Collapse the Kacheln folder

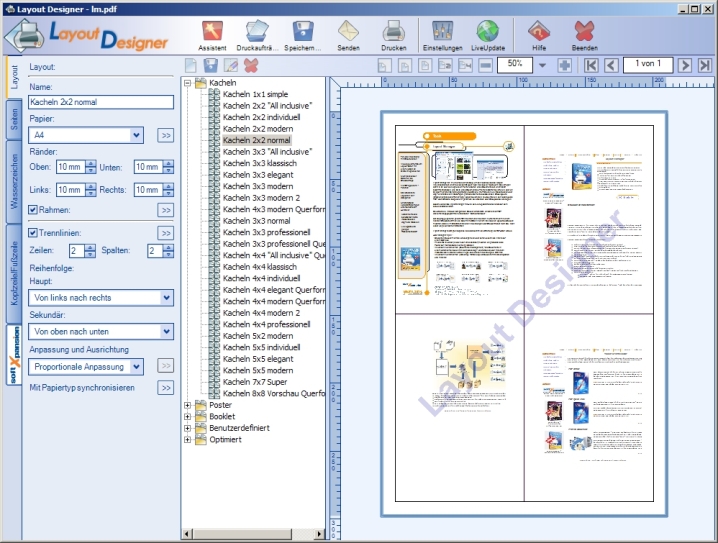188,83
